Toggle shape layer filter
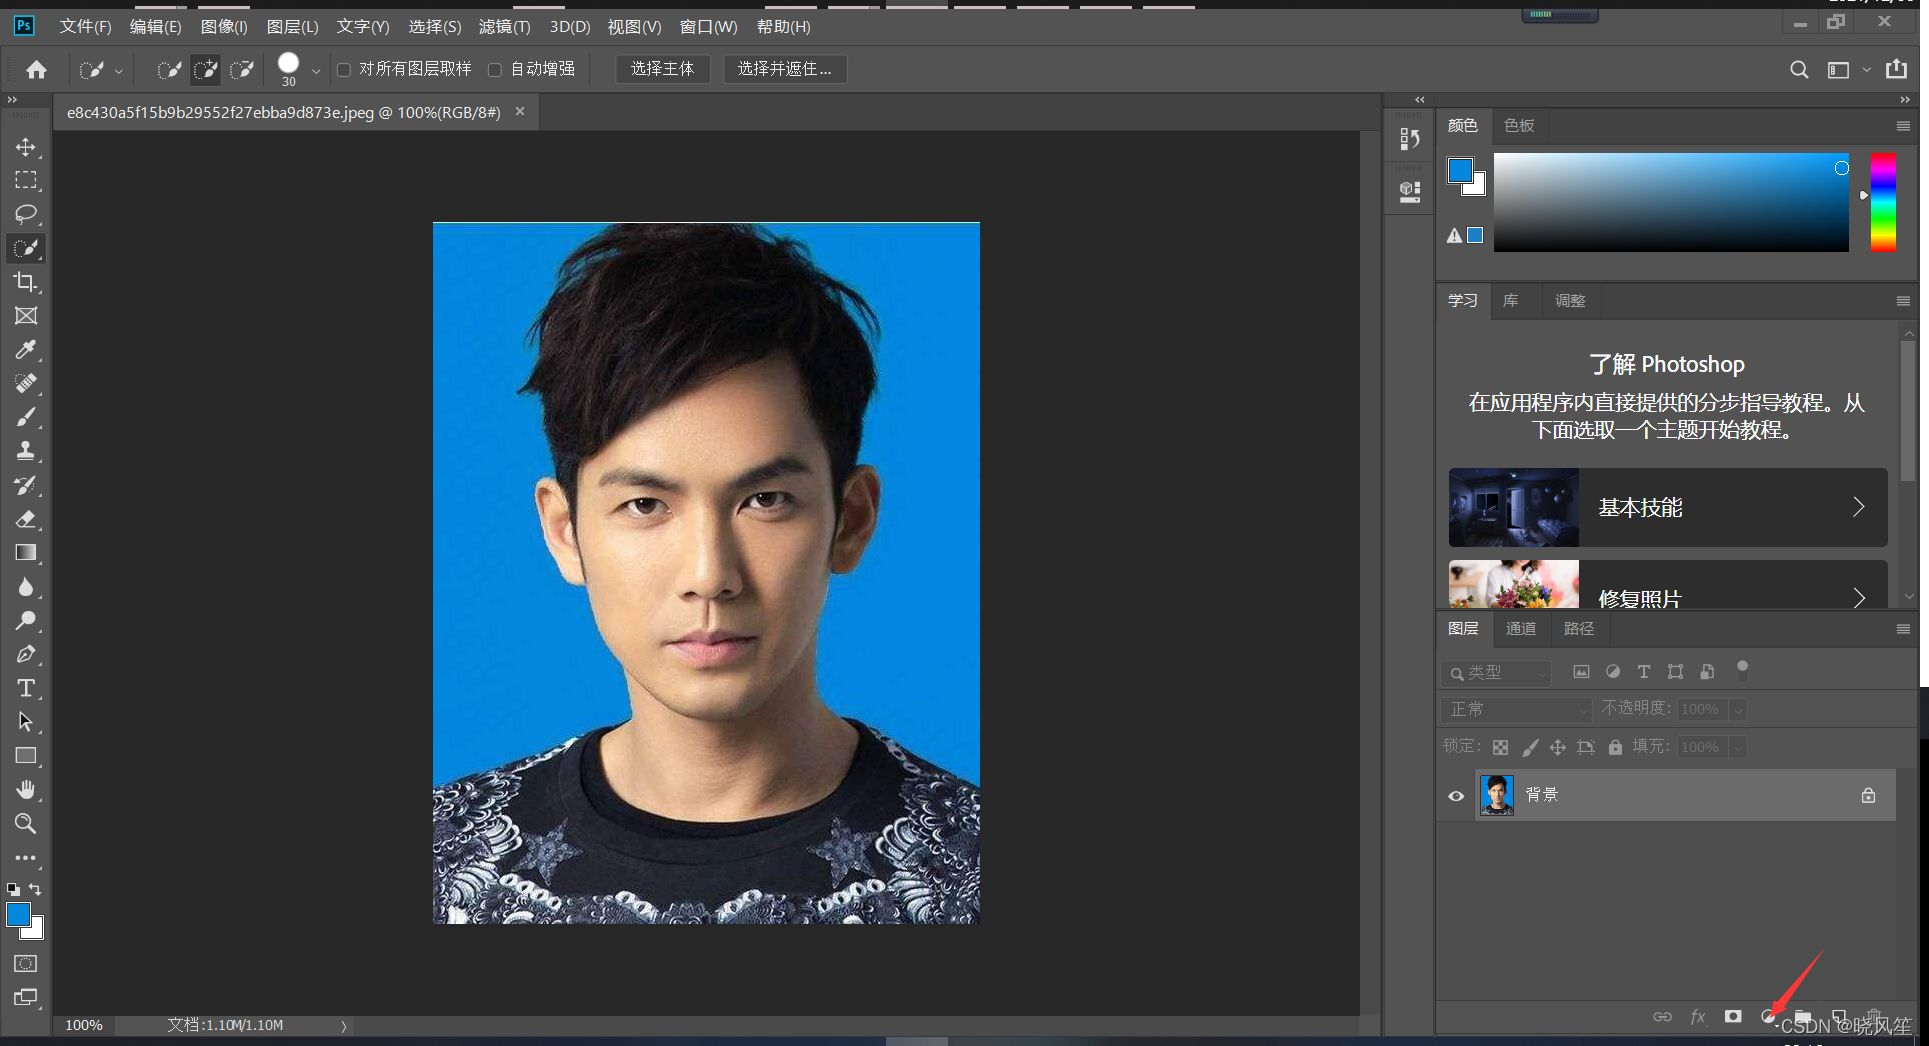Image resolution: width=1929 pixels, height=1046 pixels. pyautogui.click(x=1676, y=672)
